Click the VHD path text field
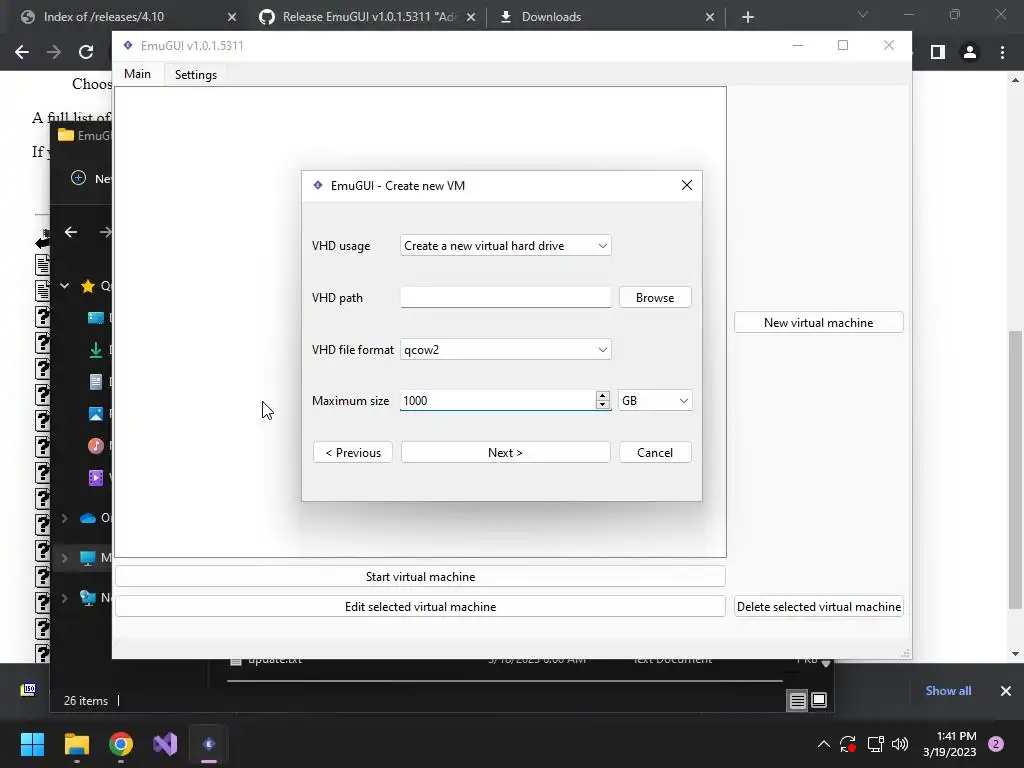 (x=505, y=297)
